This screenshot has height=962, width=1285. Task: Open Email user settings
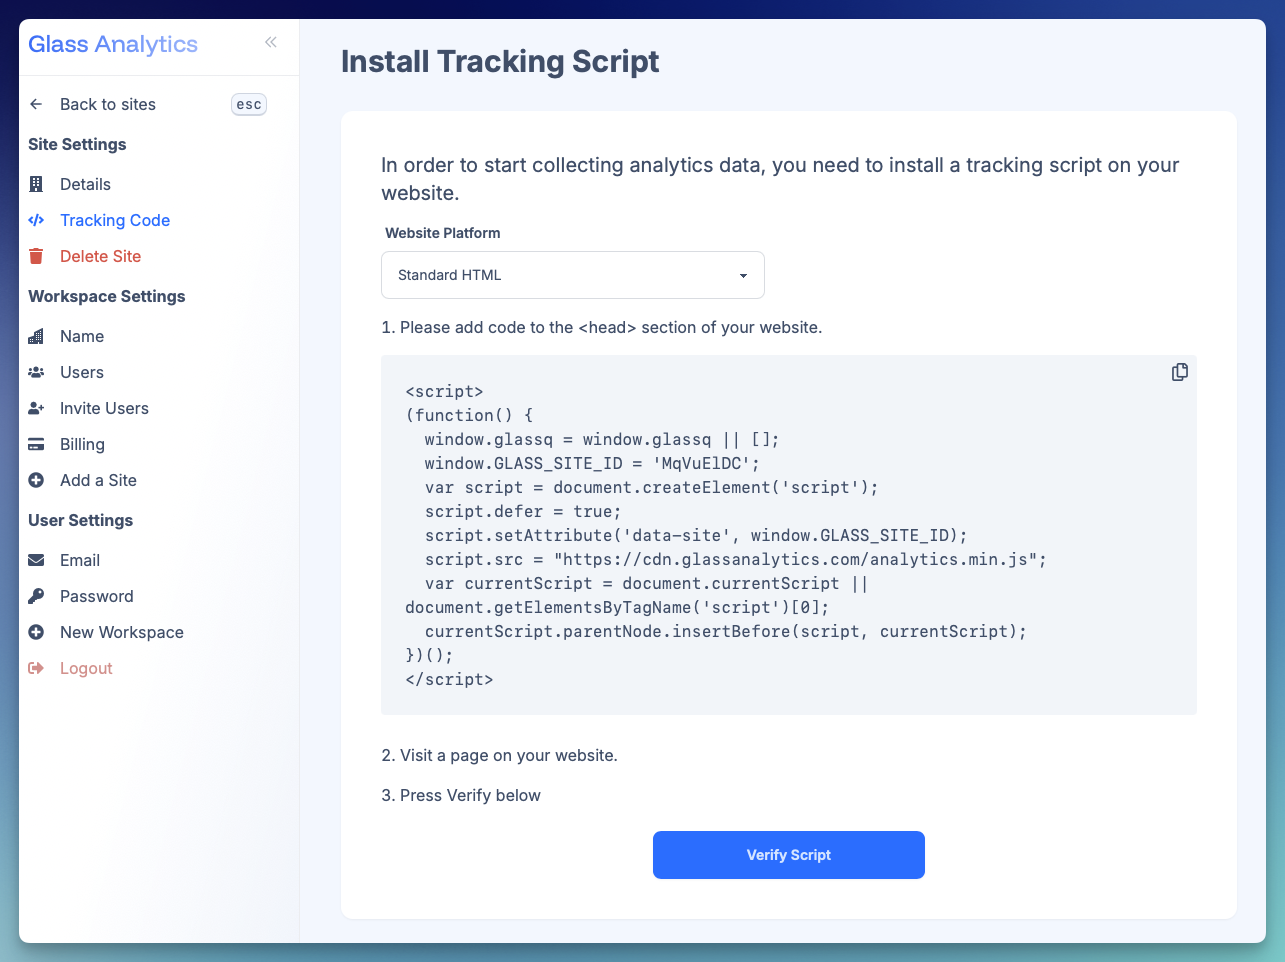80,560
